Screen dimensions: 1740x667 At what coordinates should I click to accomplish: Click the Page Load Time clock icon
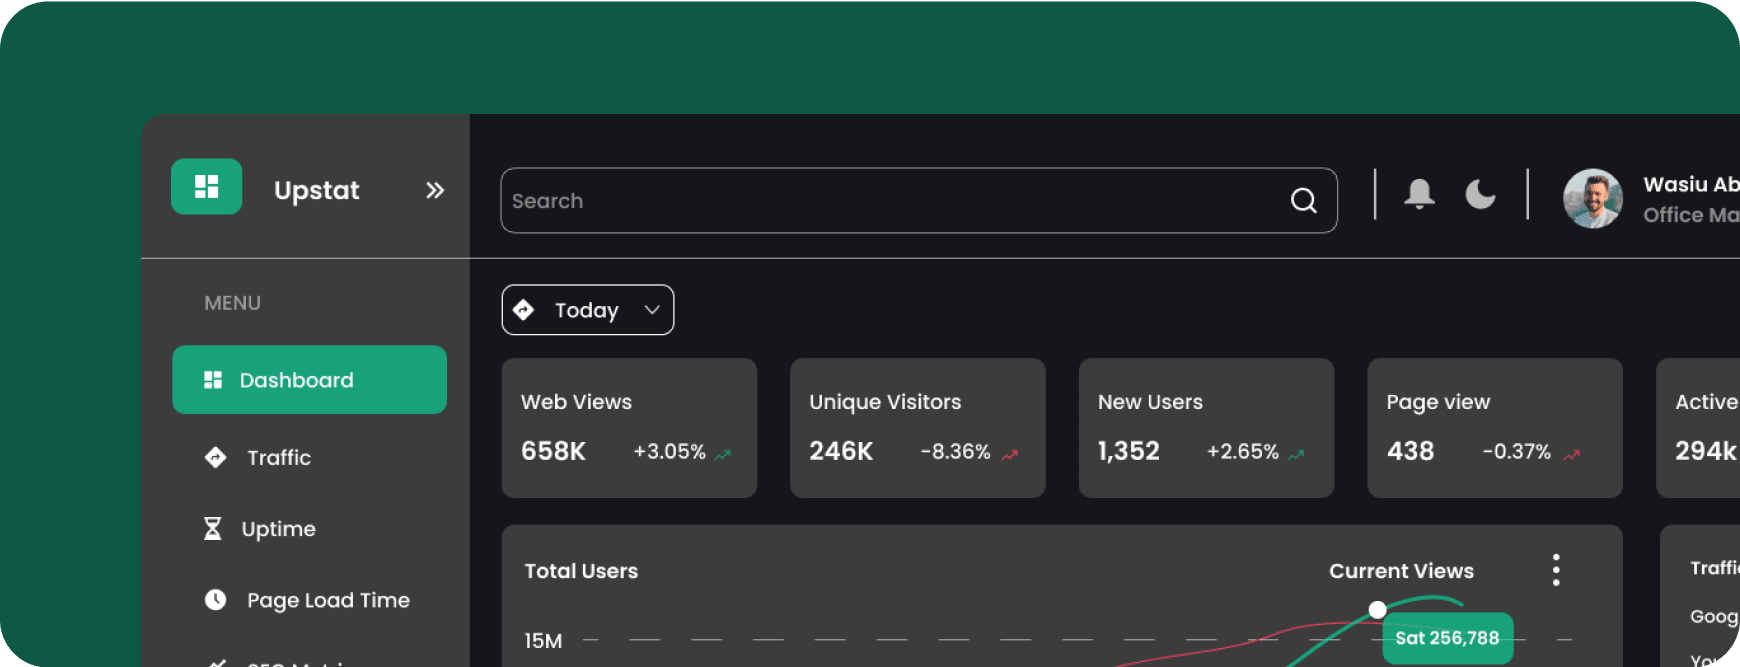(215, 600)
